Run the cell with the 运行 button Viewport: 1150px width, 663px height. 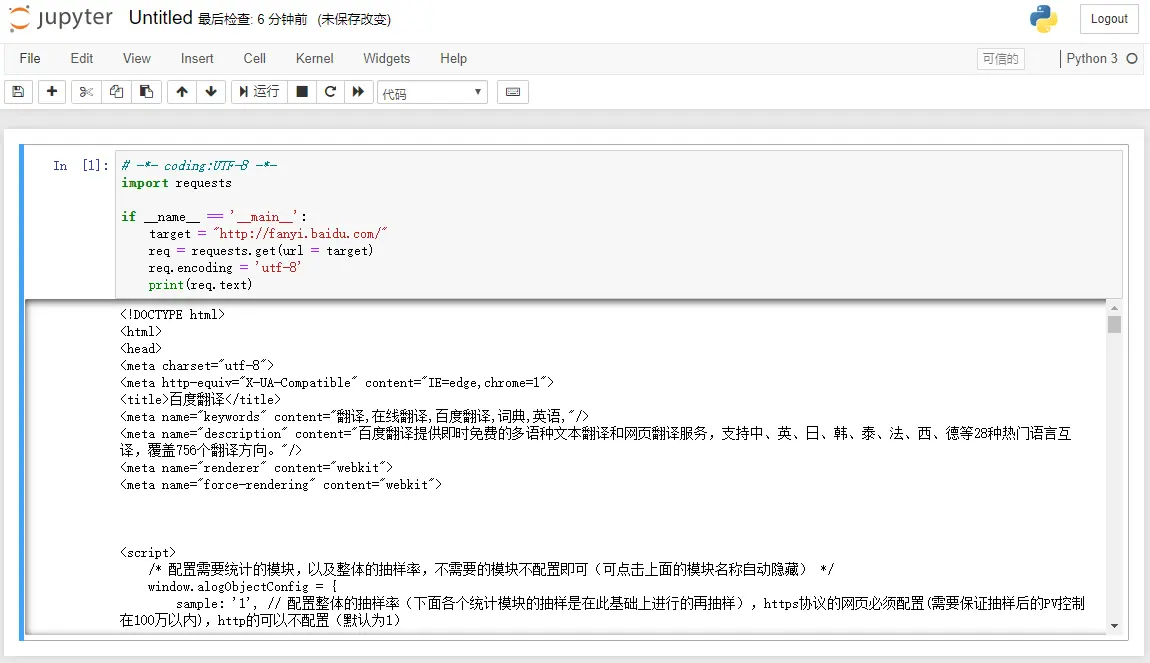pos(257,91)
